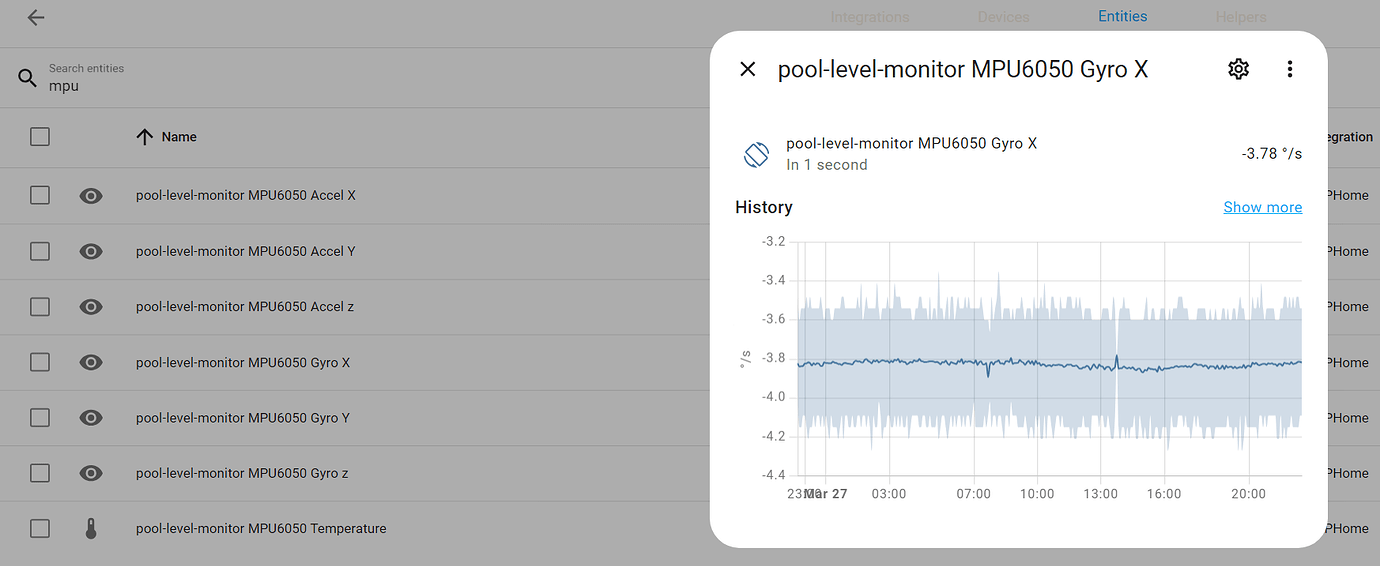Image resolution: width=1380 pixels, height=566 pixels.
Task: Click the Gyro X rotation sensor icon
Action: pyautogui.click(x=755, y=154)
